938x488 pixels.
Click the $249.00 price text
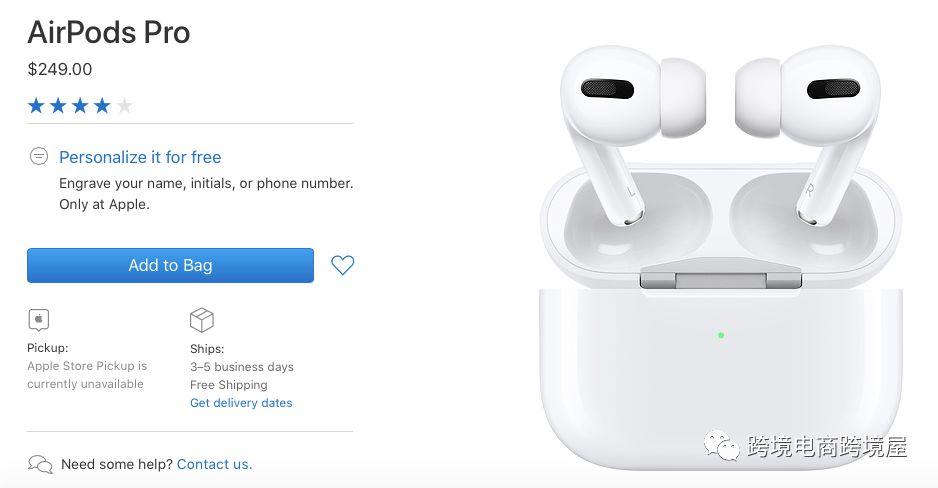click(60, 69)
